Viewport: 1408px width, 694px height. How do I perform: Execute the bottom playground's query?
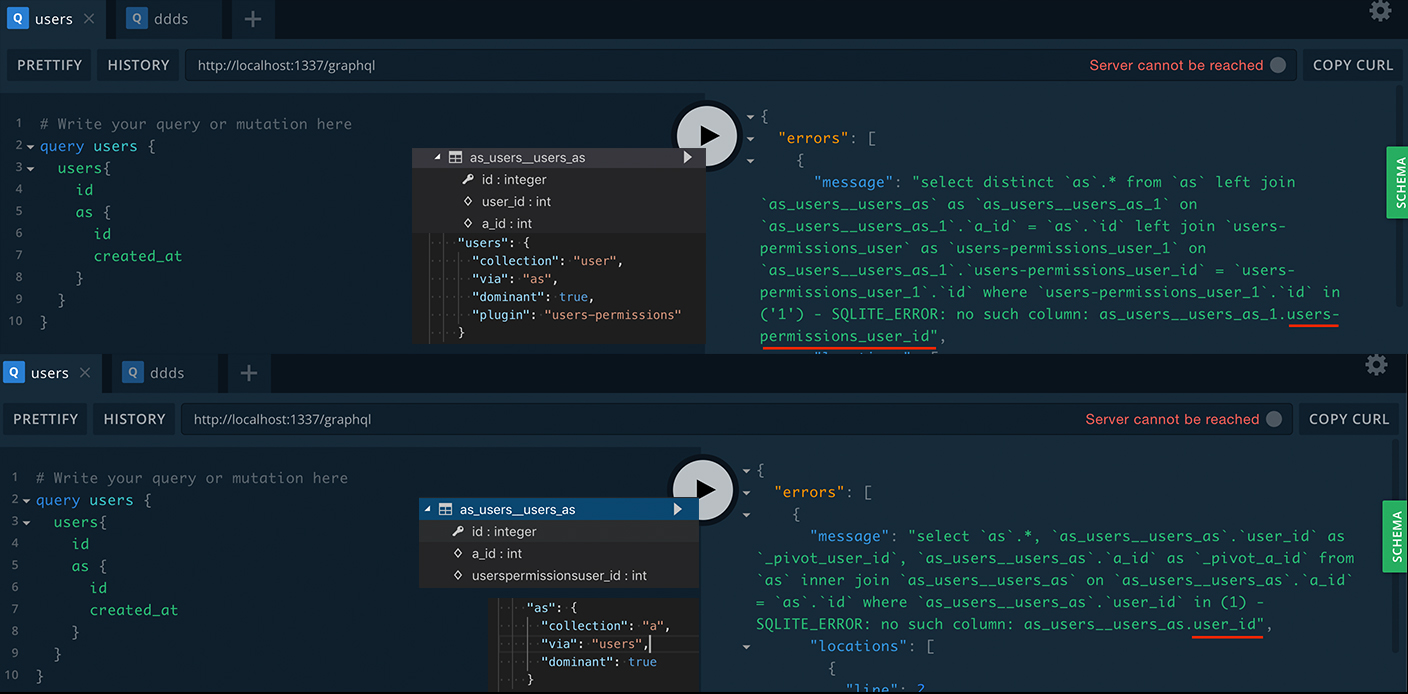[x=704, y=490]
